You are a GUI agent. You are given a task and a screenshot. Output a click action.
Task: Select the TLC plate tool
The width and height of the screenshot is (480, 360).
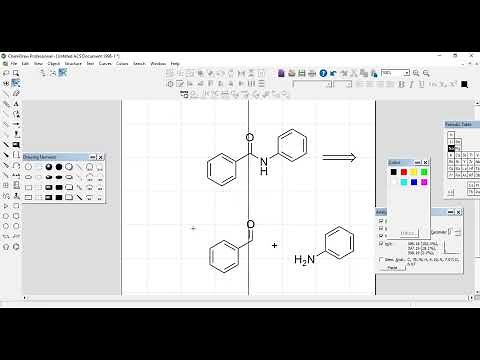click(16, 185)
